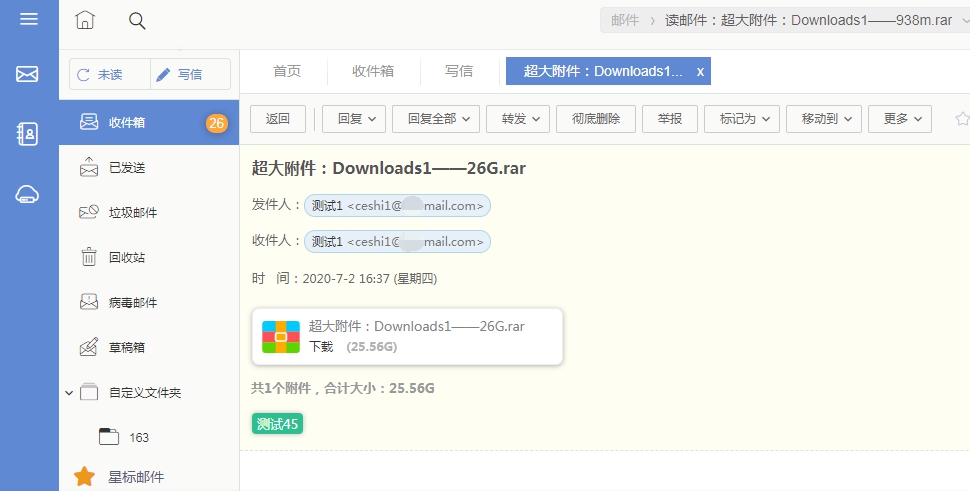Open the cloud drive icon
Image resolution: width=970 pixels, height=491 pixels.
28,195
